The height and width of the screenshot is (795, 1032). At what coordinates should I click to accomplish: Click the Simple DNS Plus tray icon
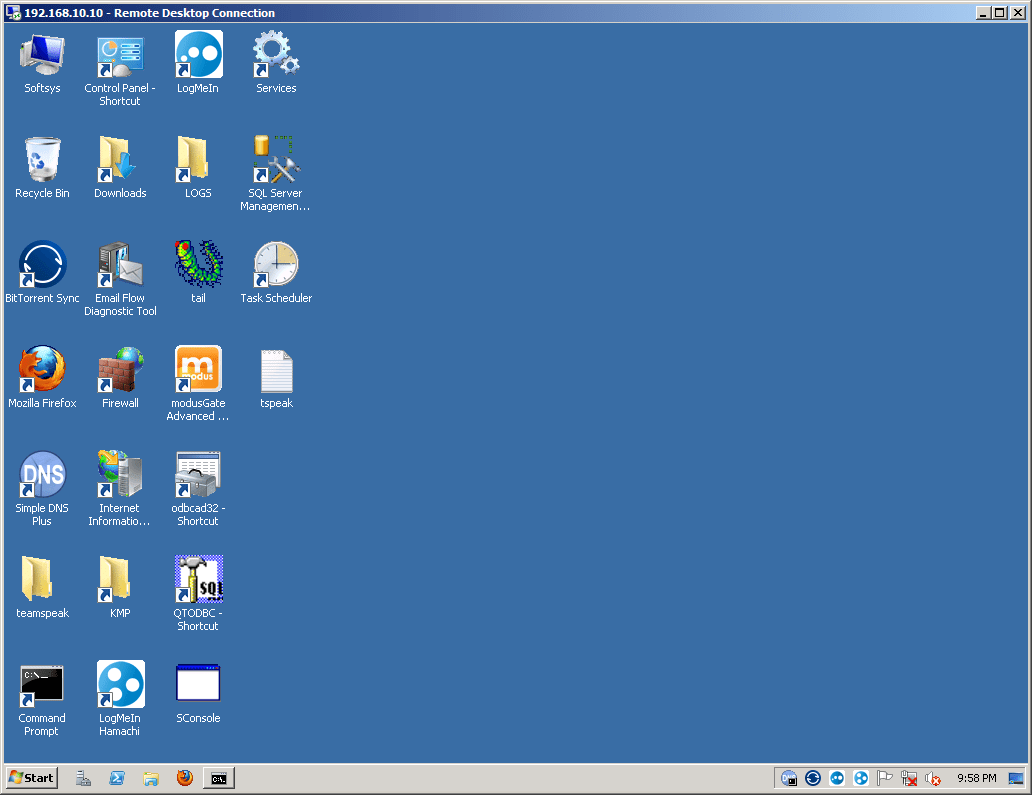point(789,779)
